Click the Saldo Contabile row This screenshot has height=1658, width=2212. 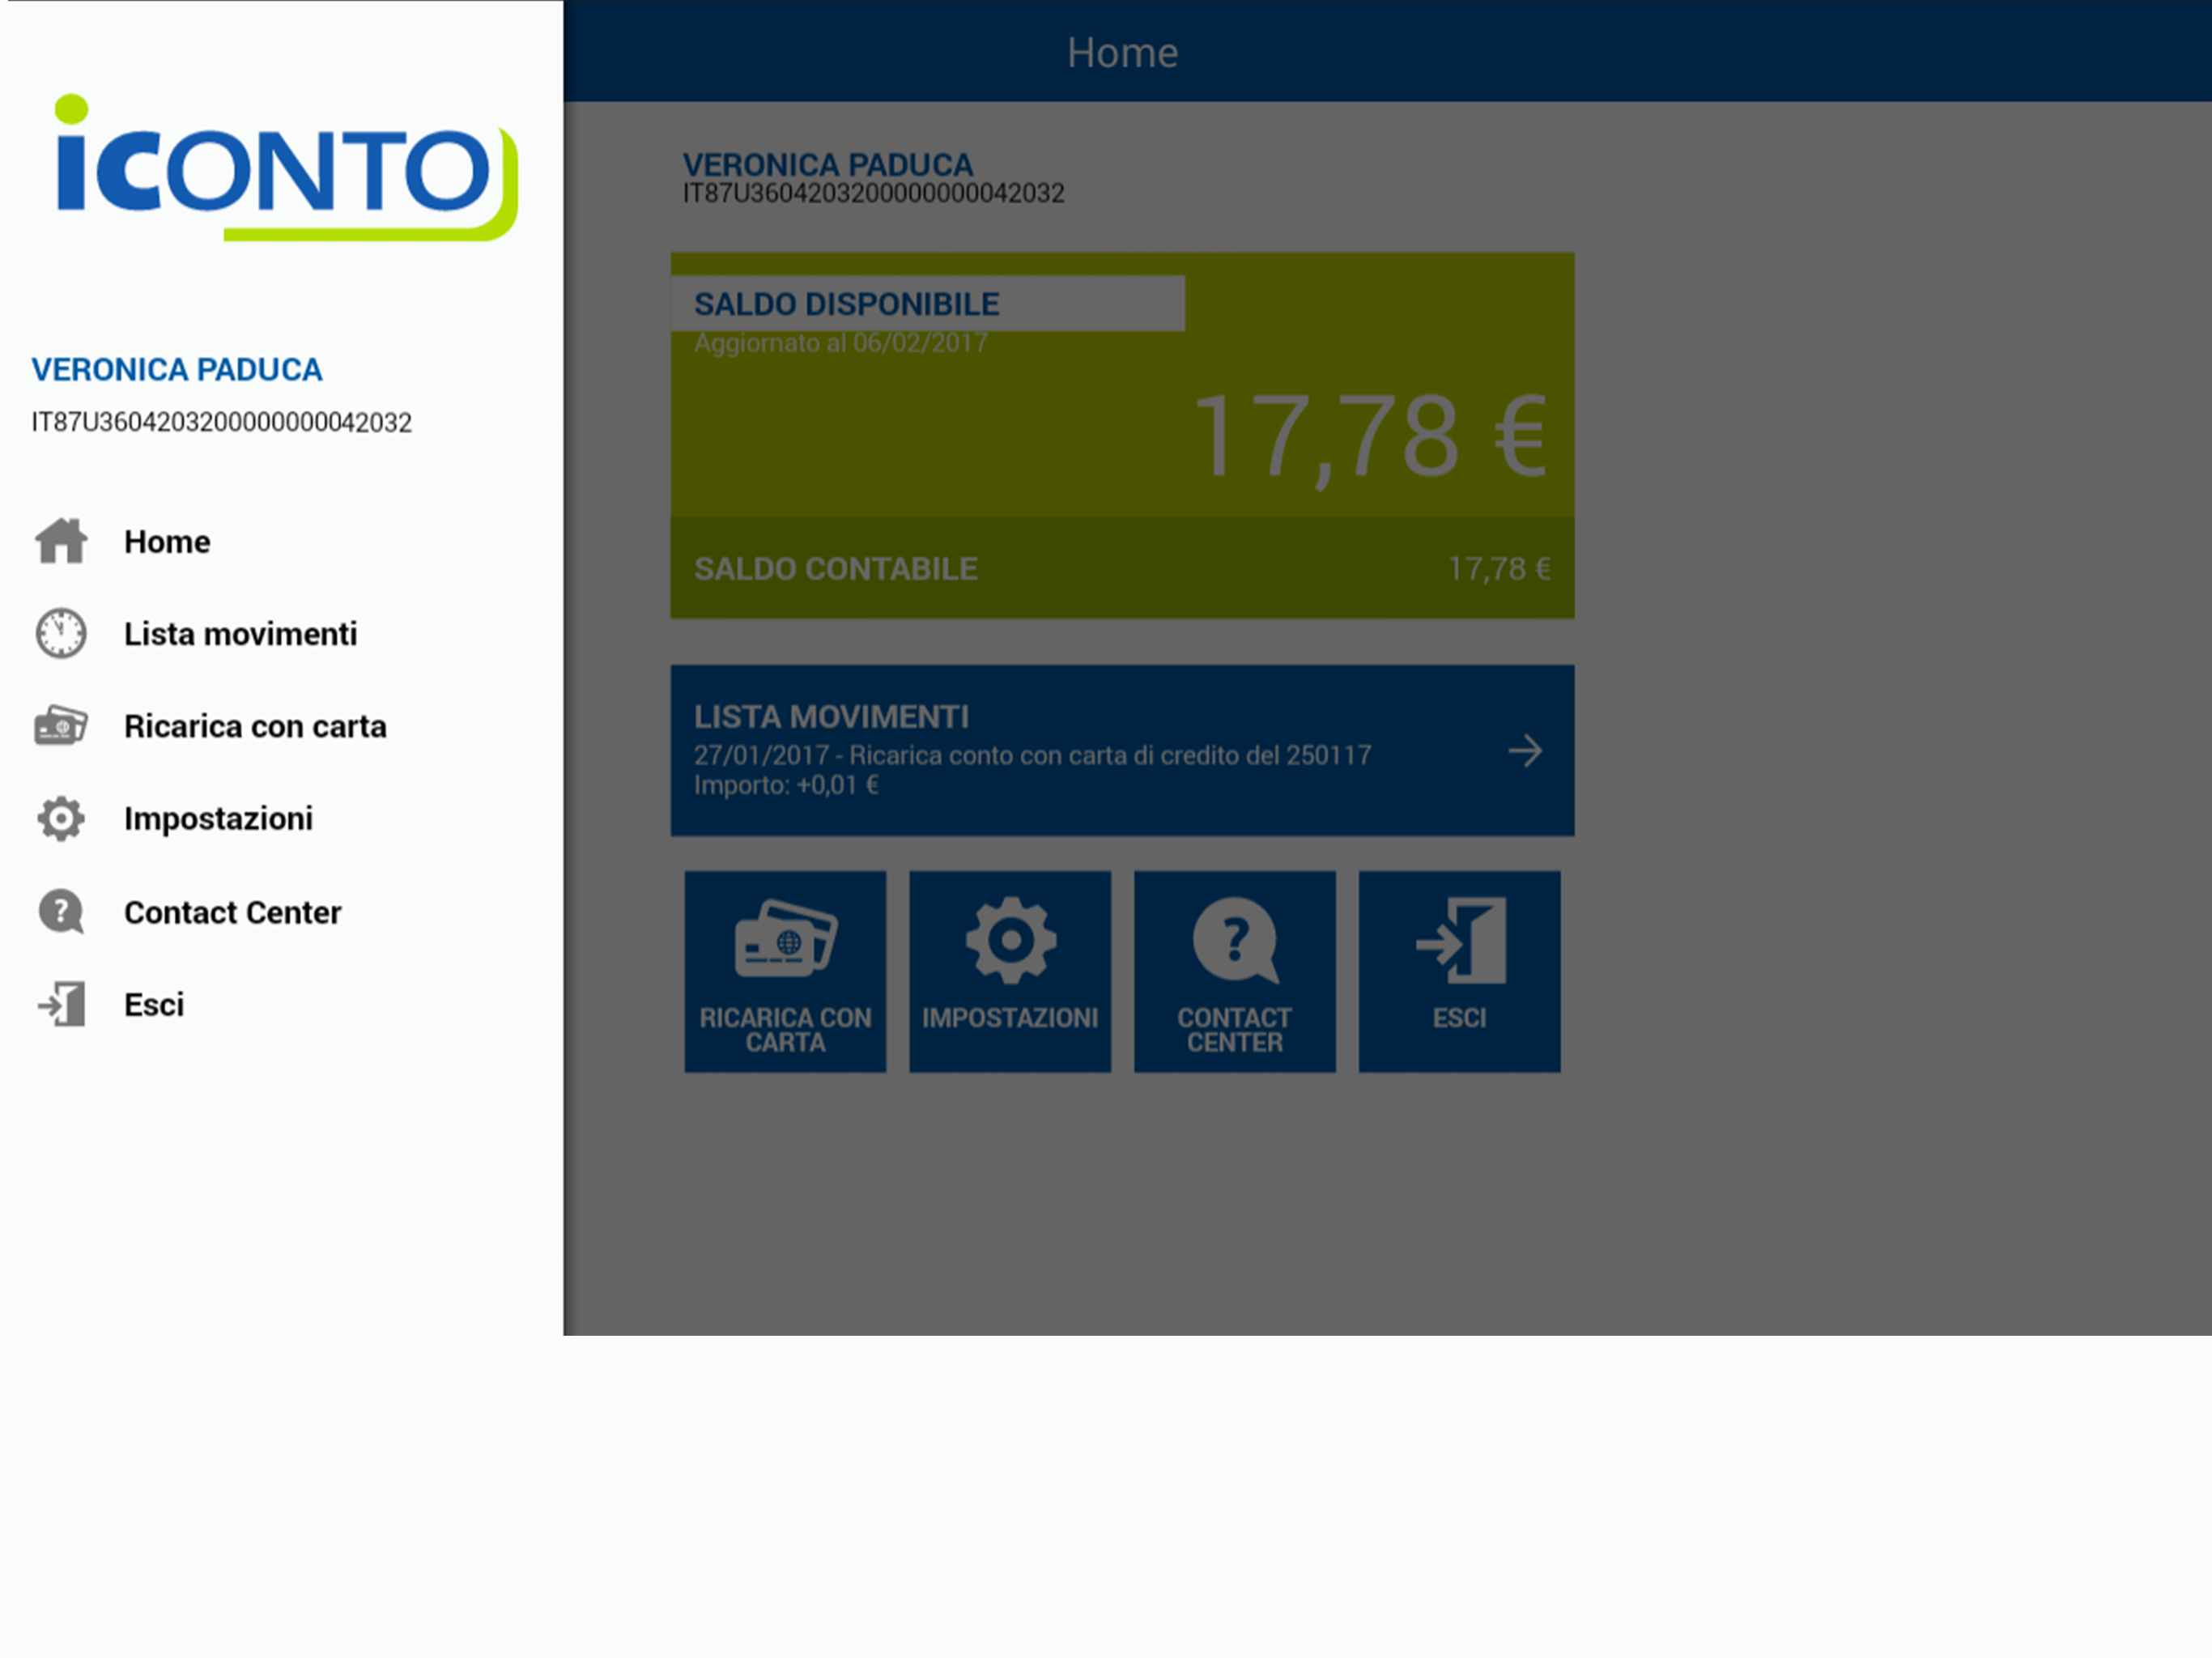tap(1121, 568)
